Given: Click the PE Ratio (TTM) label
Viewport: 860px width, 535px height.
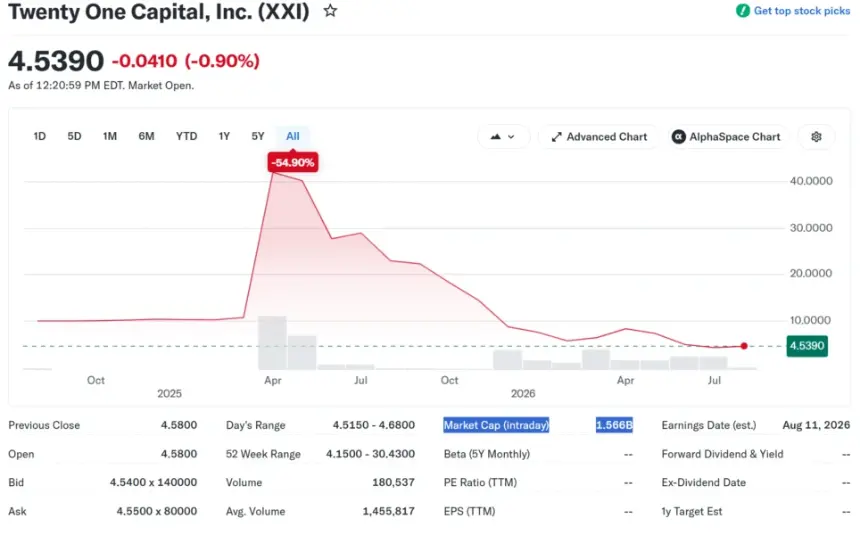Looking at the screenshot, I should [x=480, y=482].
